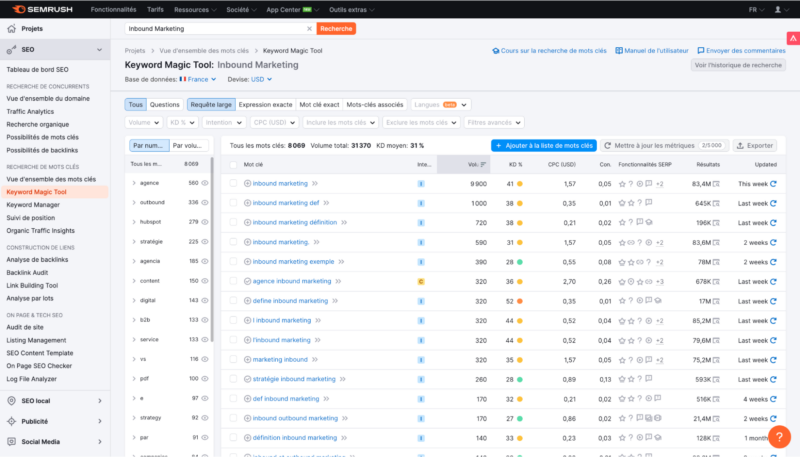The height and width of the screenshot is (457, 800).
Task: Select Mots-clés associés tab
Action: tap(374, 105)
